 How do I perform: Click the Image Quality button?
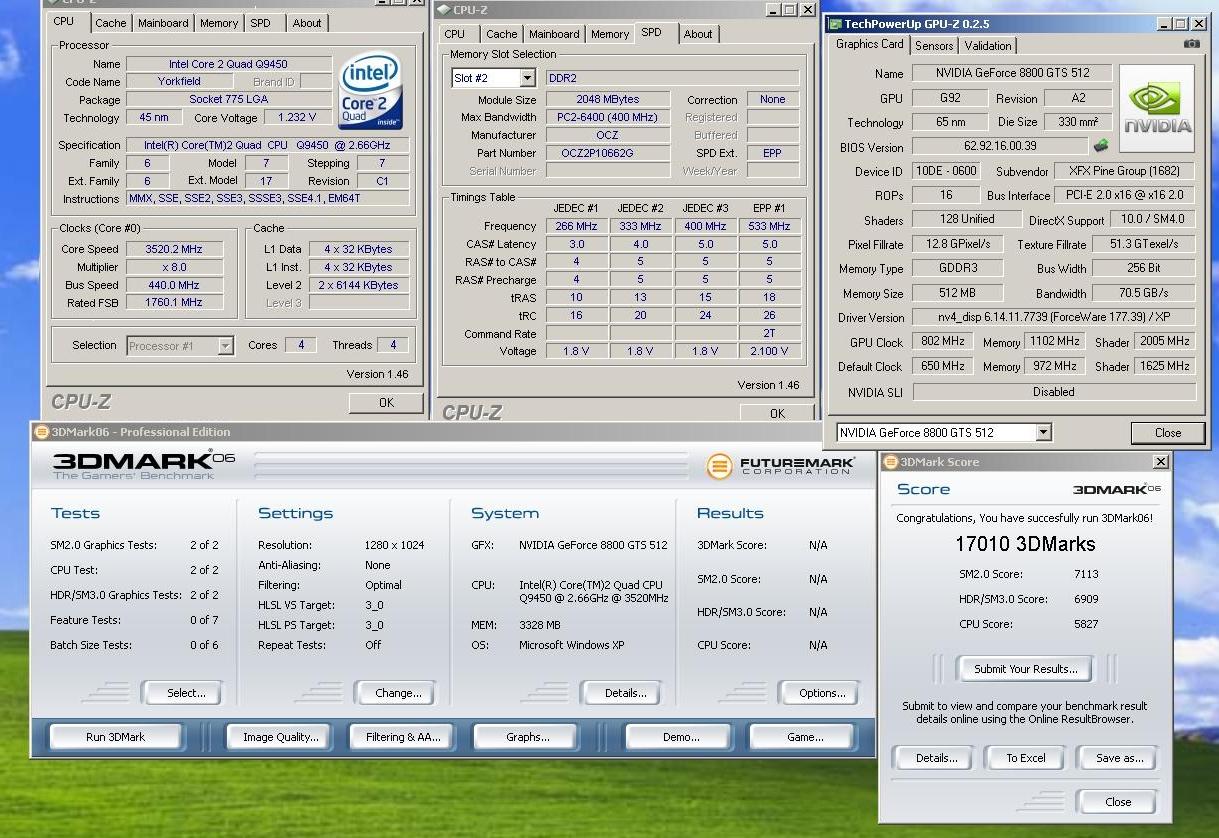point(280,737)
